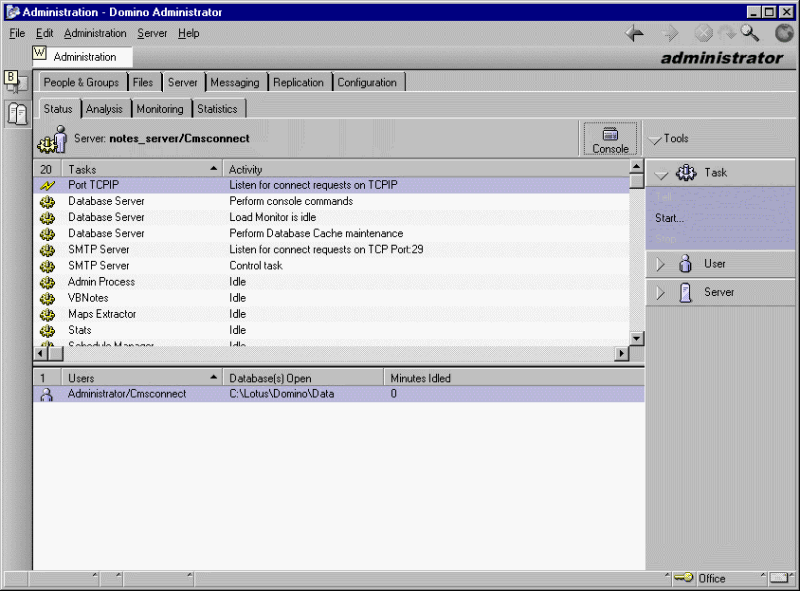Click the horizontal scroll-left arrow in the task list
This screenshot has height=591, width=800.
41,353
